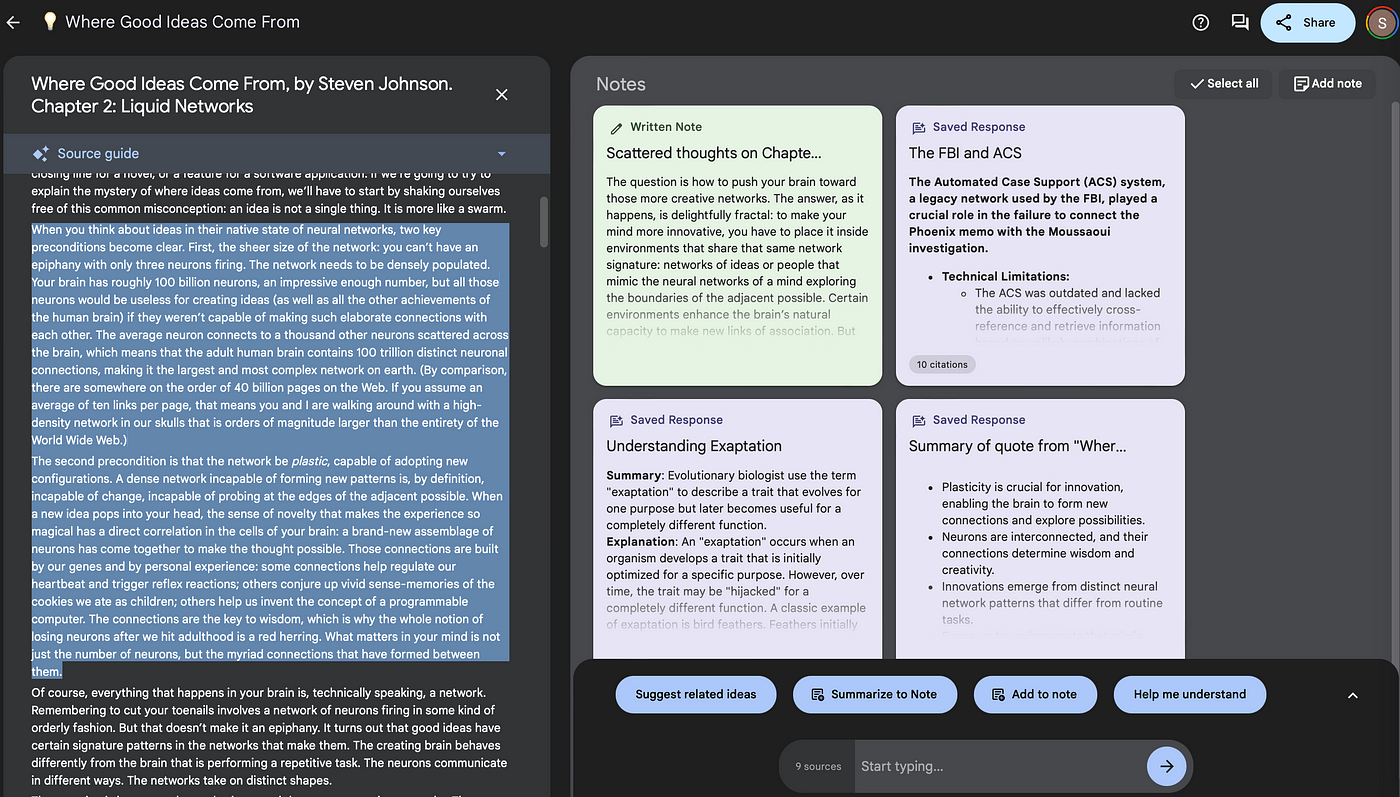Click Summarize to Note chip
Screen dimensions: 1400x797
tap(874, 694)
